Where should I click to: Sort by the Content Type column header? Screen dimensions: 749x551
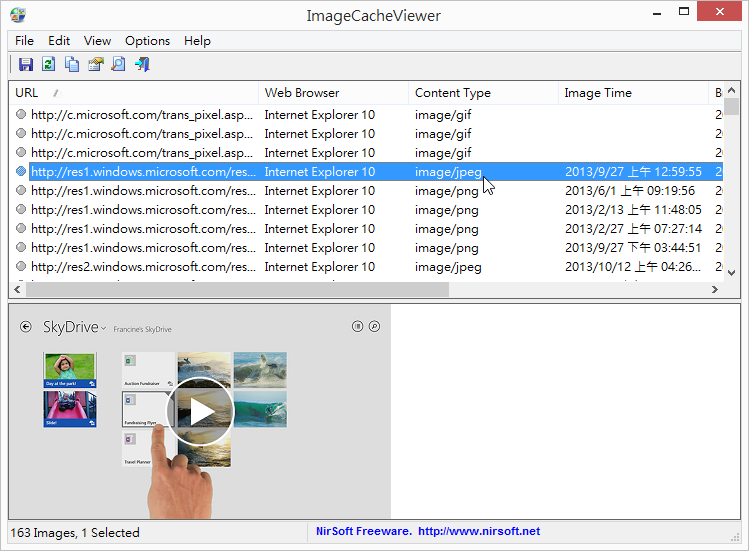483,93
